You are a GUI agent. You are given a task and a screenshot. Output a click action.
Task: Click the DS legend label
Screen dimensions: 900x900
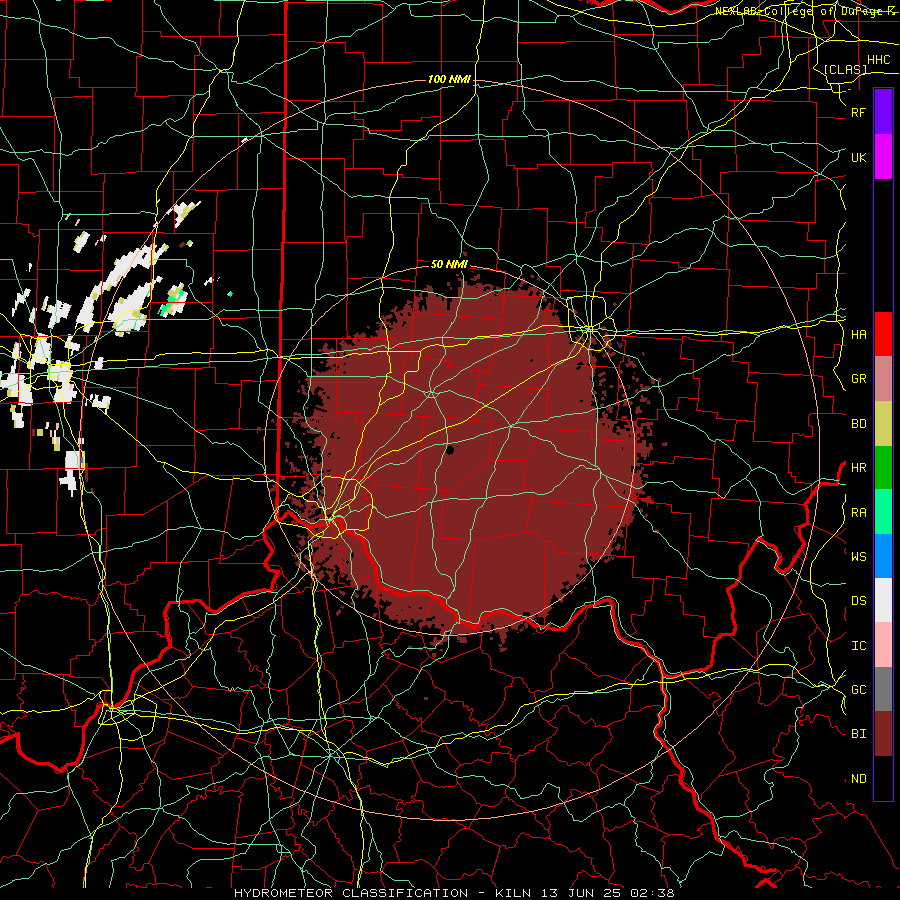point(859,601)
